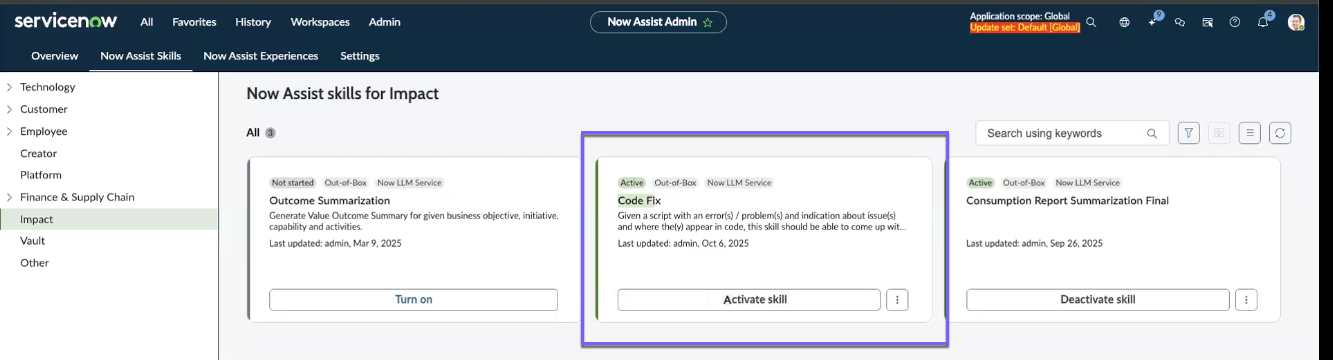Open the Now Assist sparkle icon
The height and width of the screenshot is (360, 1333).
point(1153,21)
